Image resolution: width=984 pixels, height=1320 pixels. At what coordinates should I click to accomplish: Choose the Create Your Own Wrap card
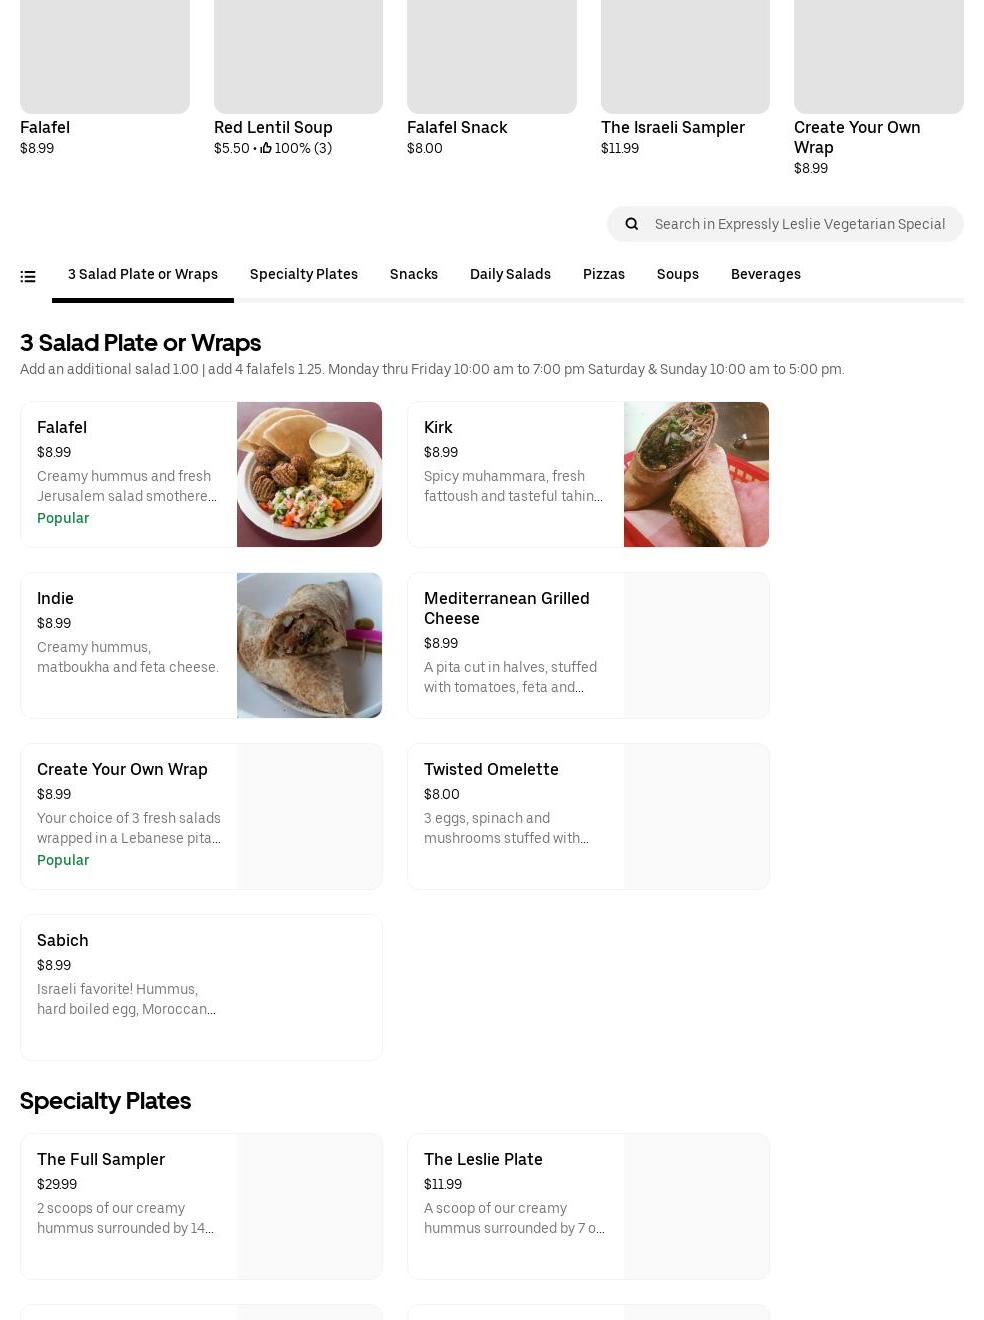point(122,769)
